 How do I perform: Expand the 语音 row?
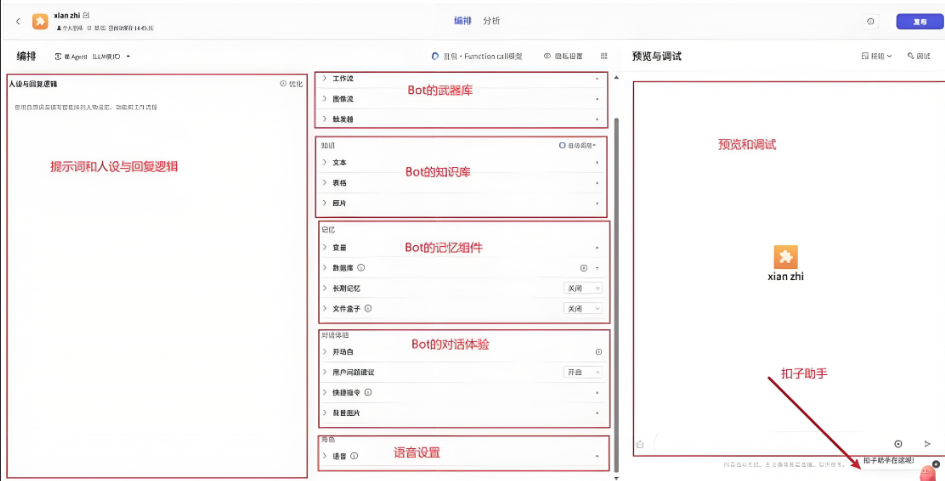tap(324, 456)
